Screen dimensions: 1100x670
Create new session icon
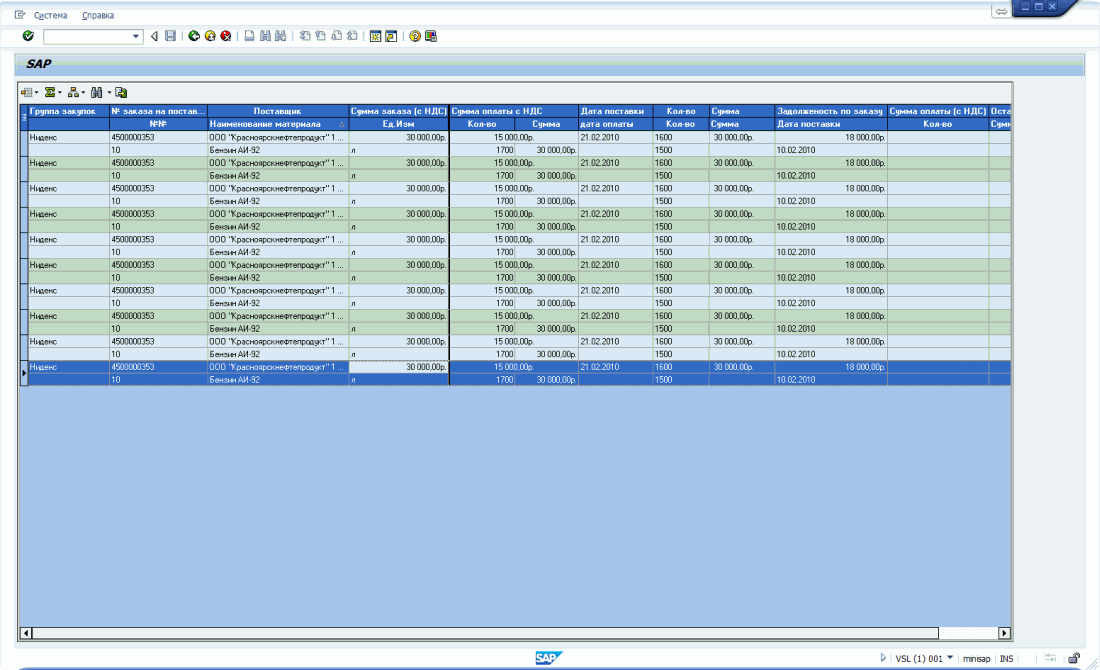tap(375, 36)
